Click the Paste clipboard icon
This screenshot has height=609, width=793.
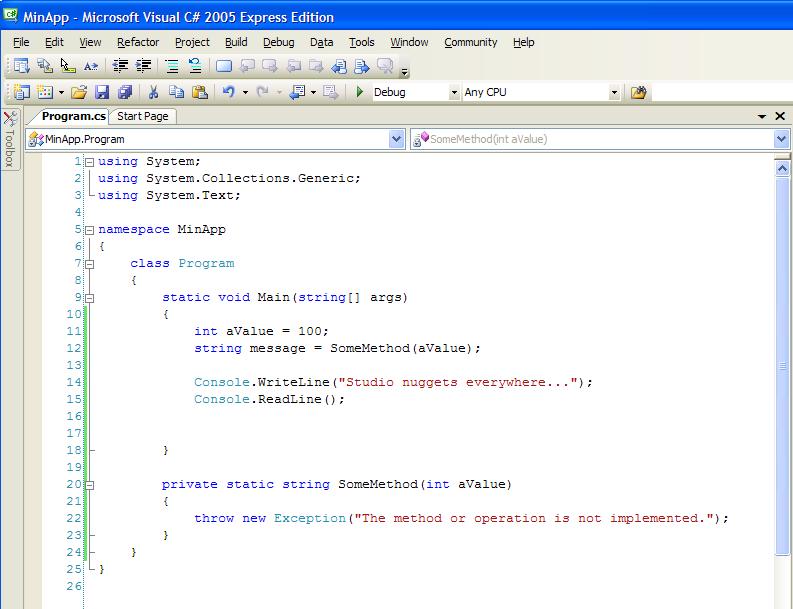(x=200, y=92)
